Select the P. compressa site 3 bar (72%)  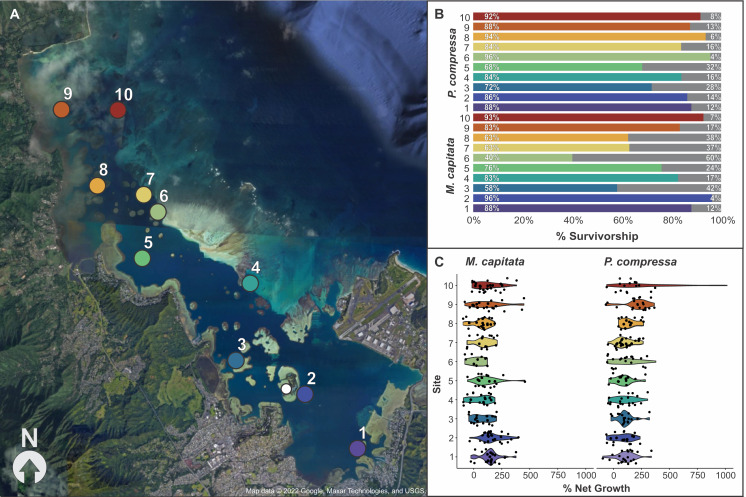pos(562,87)
